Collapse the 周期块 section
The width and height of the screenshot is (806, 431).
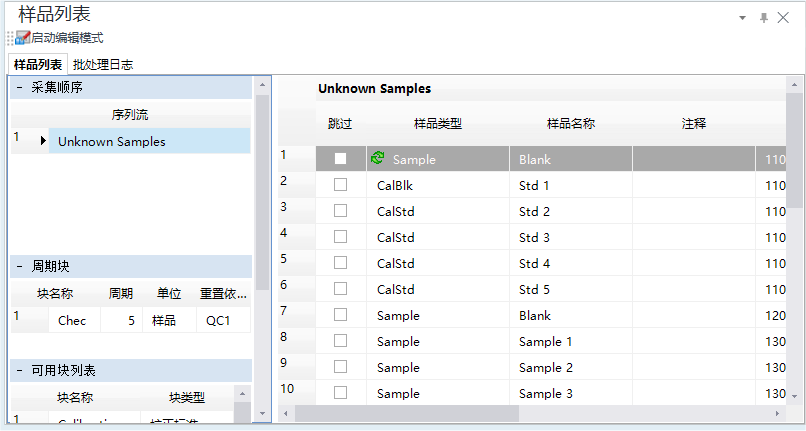pyautogui.click(x=20, y=266)
